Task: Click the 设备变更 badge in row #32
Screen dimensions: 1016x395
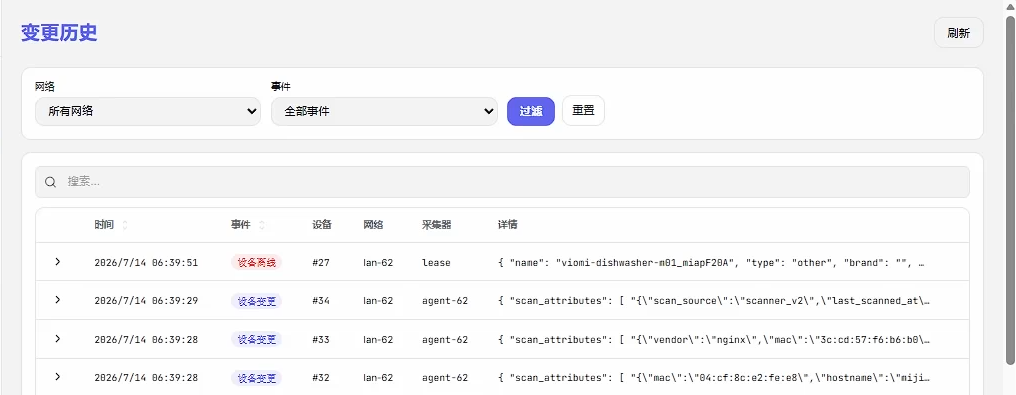Action: point(257,378)
